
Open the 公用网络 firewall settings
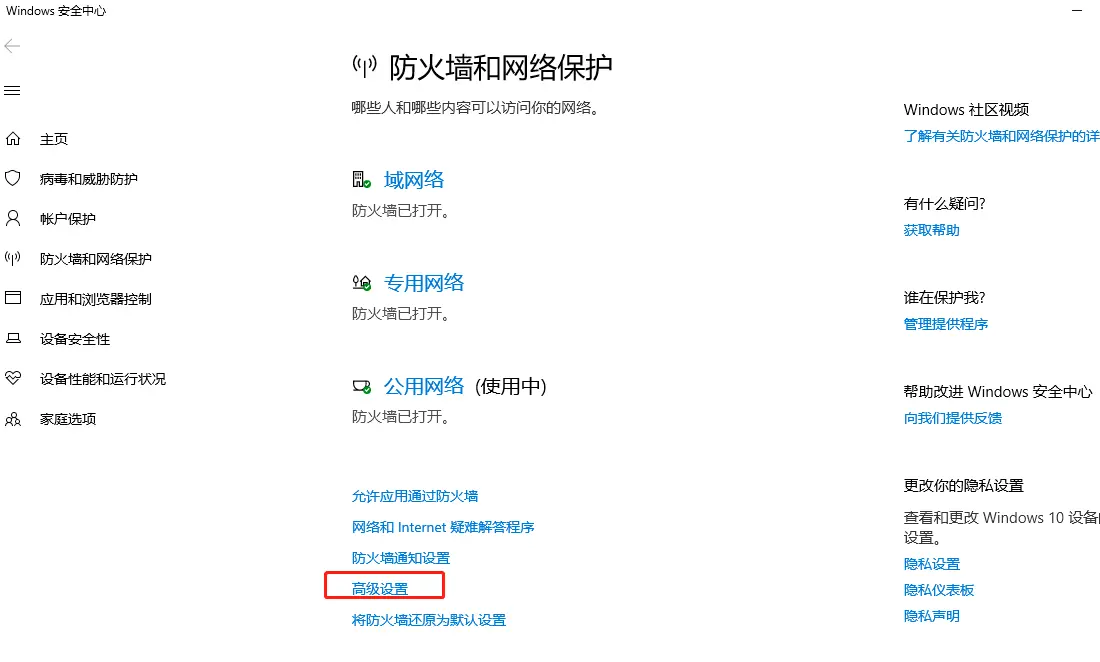pyautogui.click(x=424, y=386)
